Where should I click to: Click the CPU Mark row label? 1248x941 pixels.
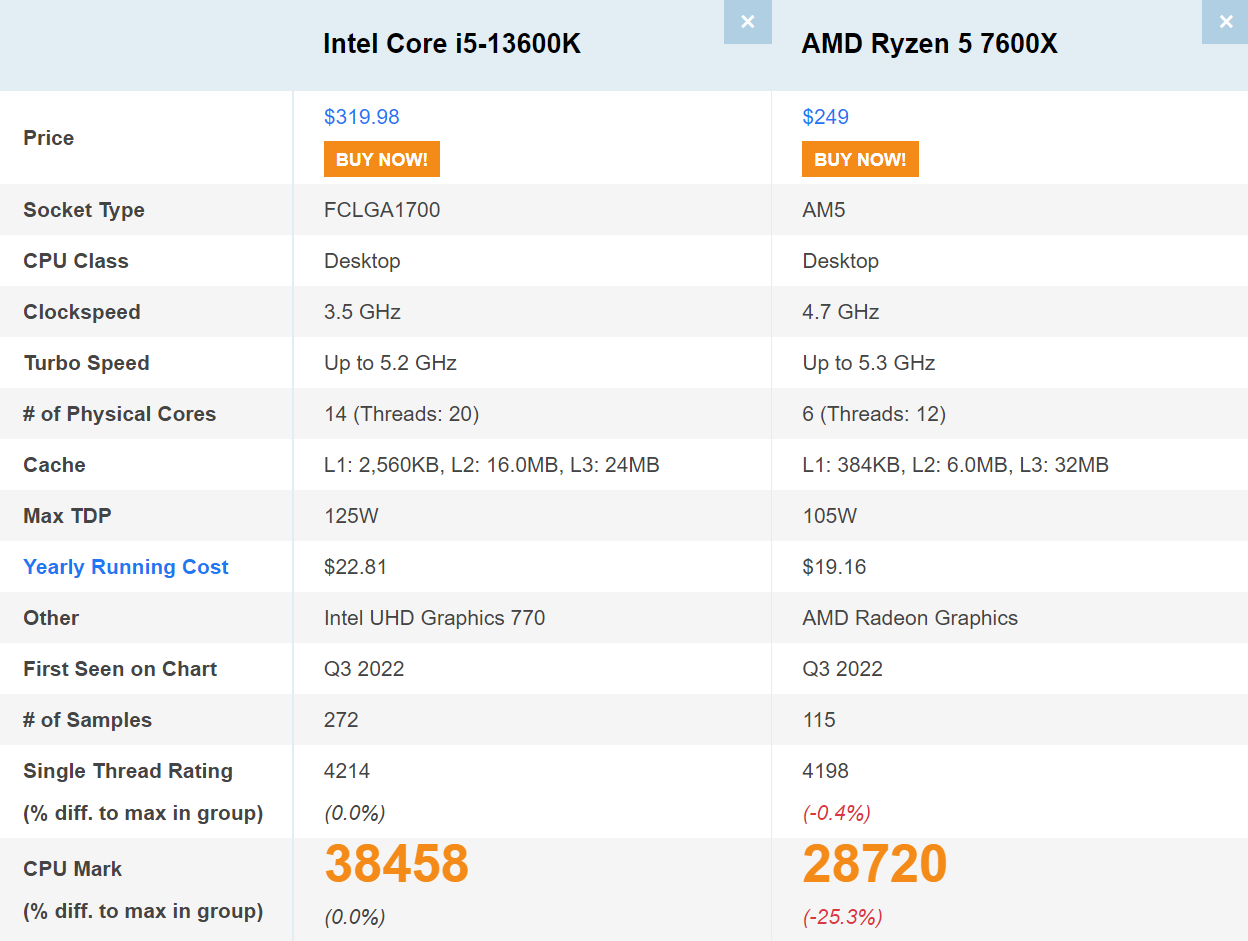(x=73, y=869)
